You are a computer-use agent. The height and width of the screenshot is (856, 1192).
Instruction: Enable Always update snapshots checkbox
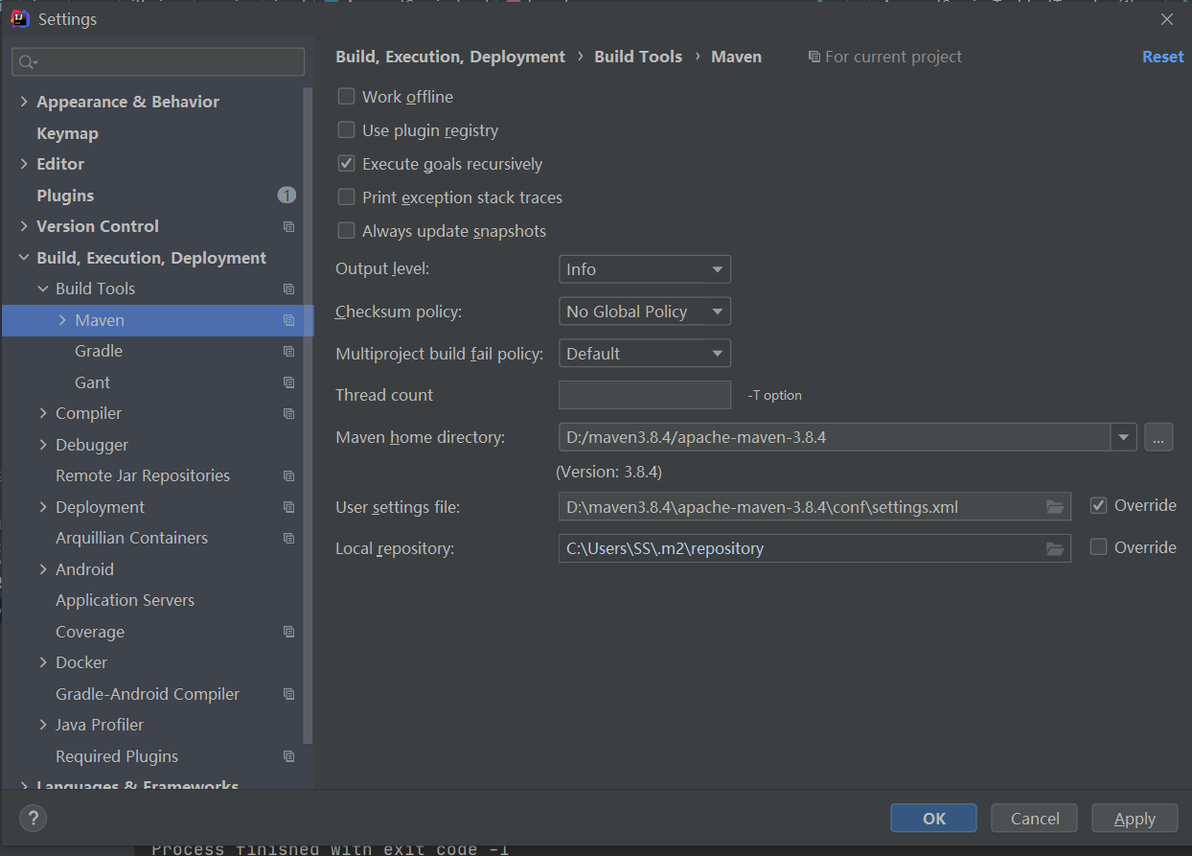click(346, 230)
